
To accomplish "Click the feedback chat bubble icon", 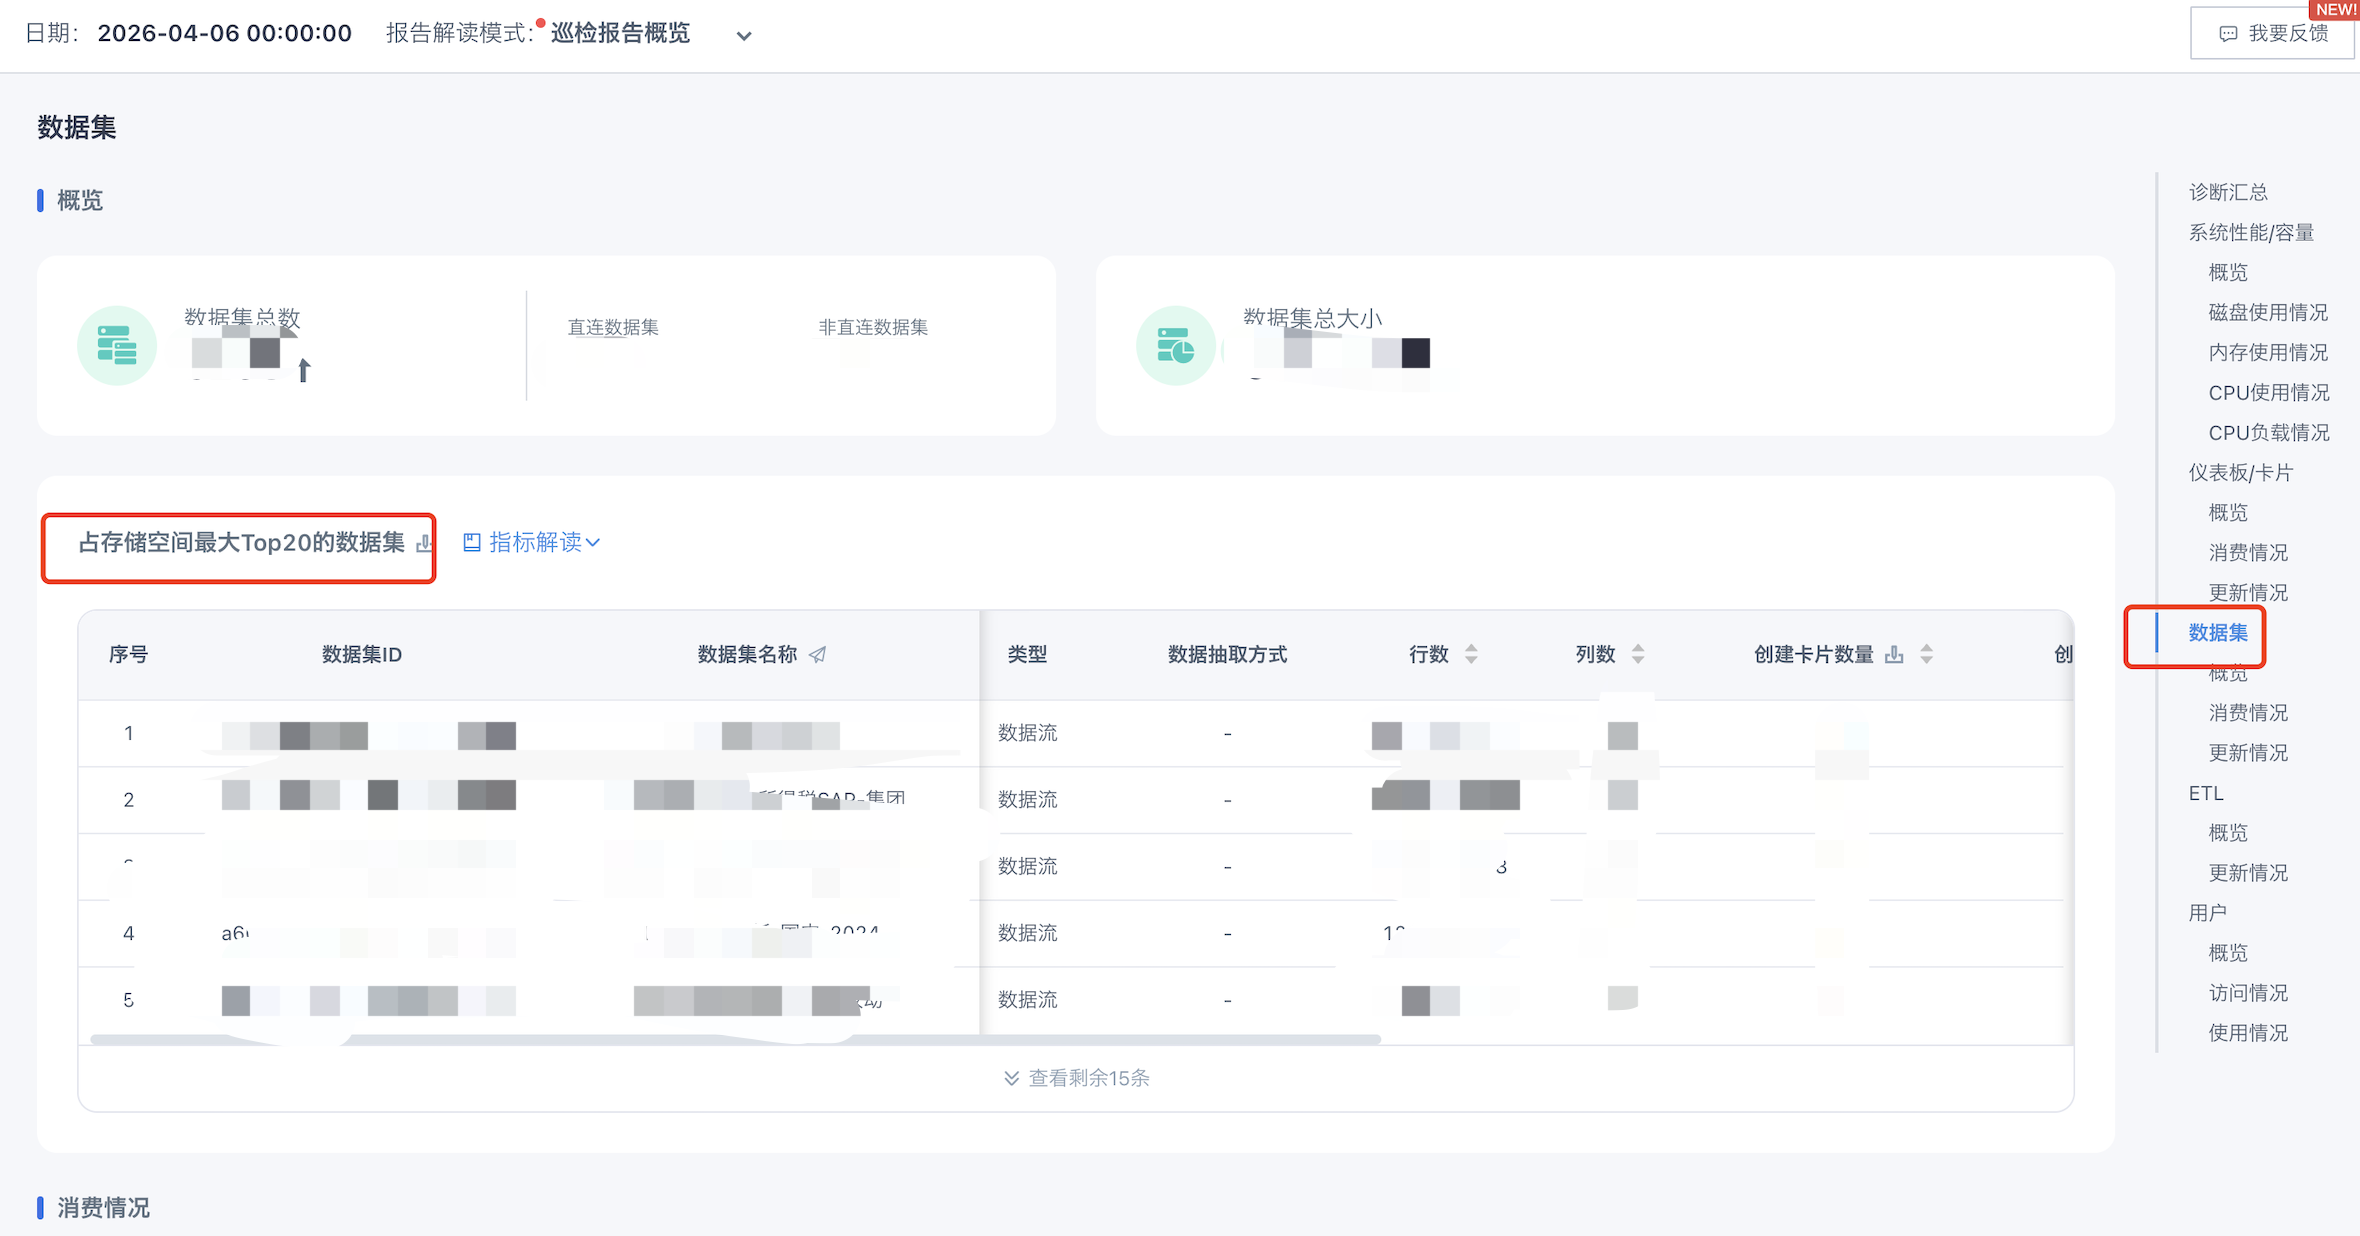I will (x=2228, y=34).
